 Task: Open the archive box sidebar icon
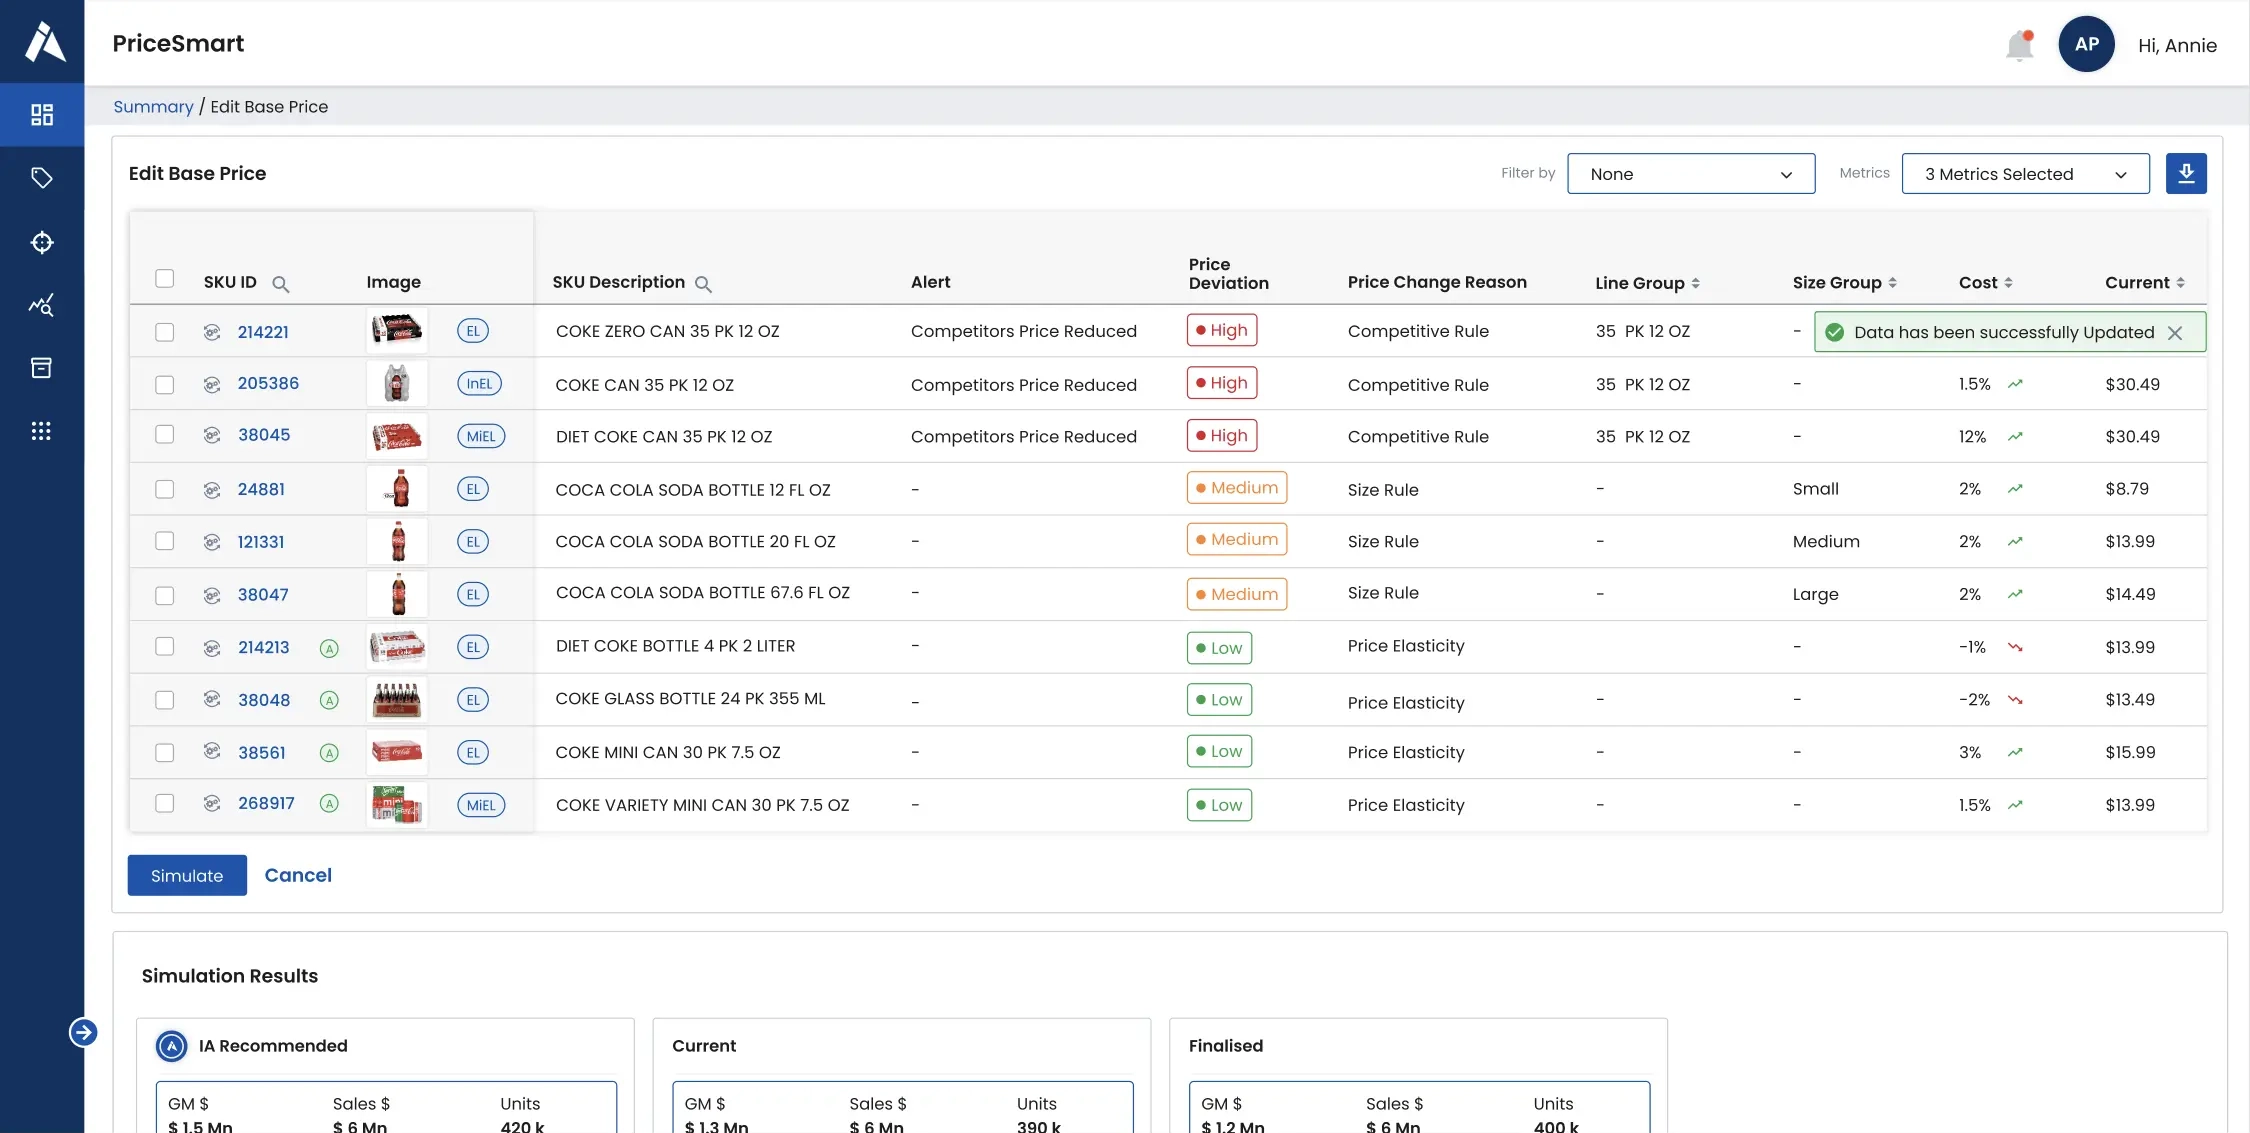pyautogui.click(x=42, y=368)
